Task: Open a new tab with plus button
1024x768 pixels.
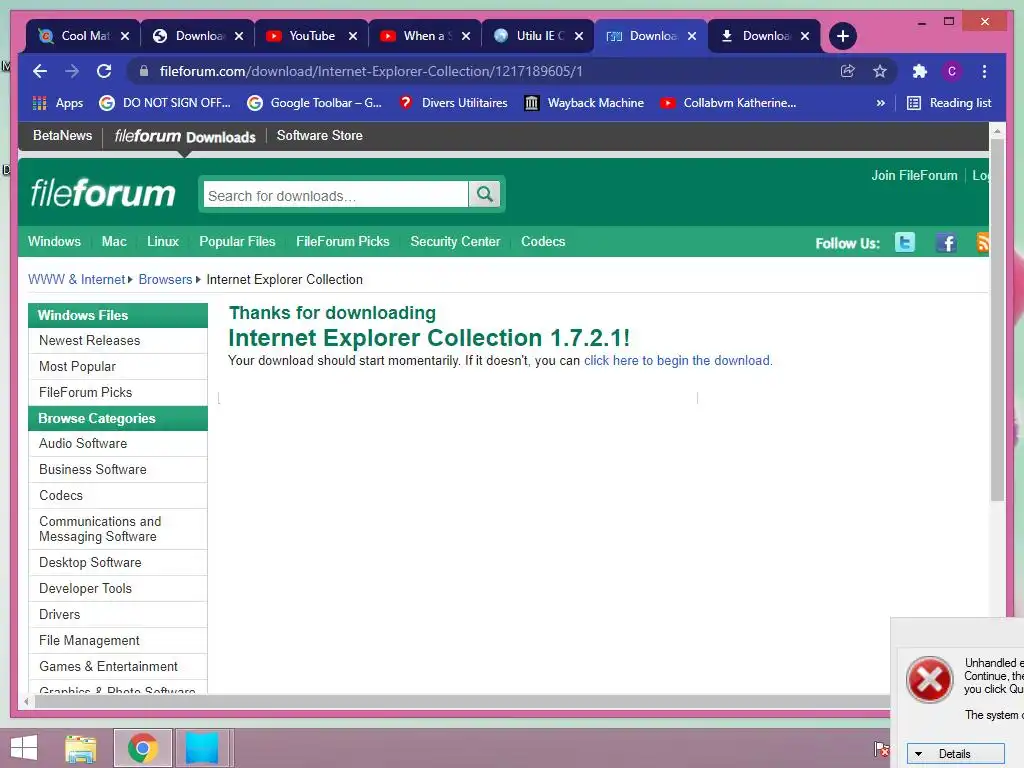Action: pos(842,36)
